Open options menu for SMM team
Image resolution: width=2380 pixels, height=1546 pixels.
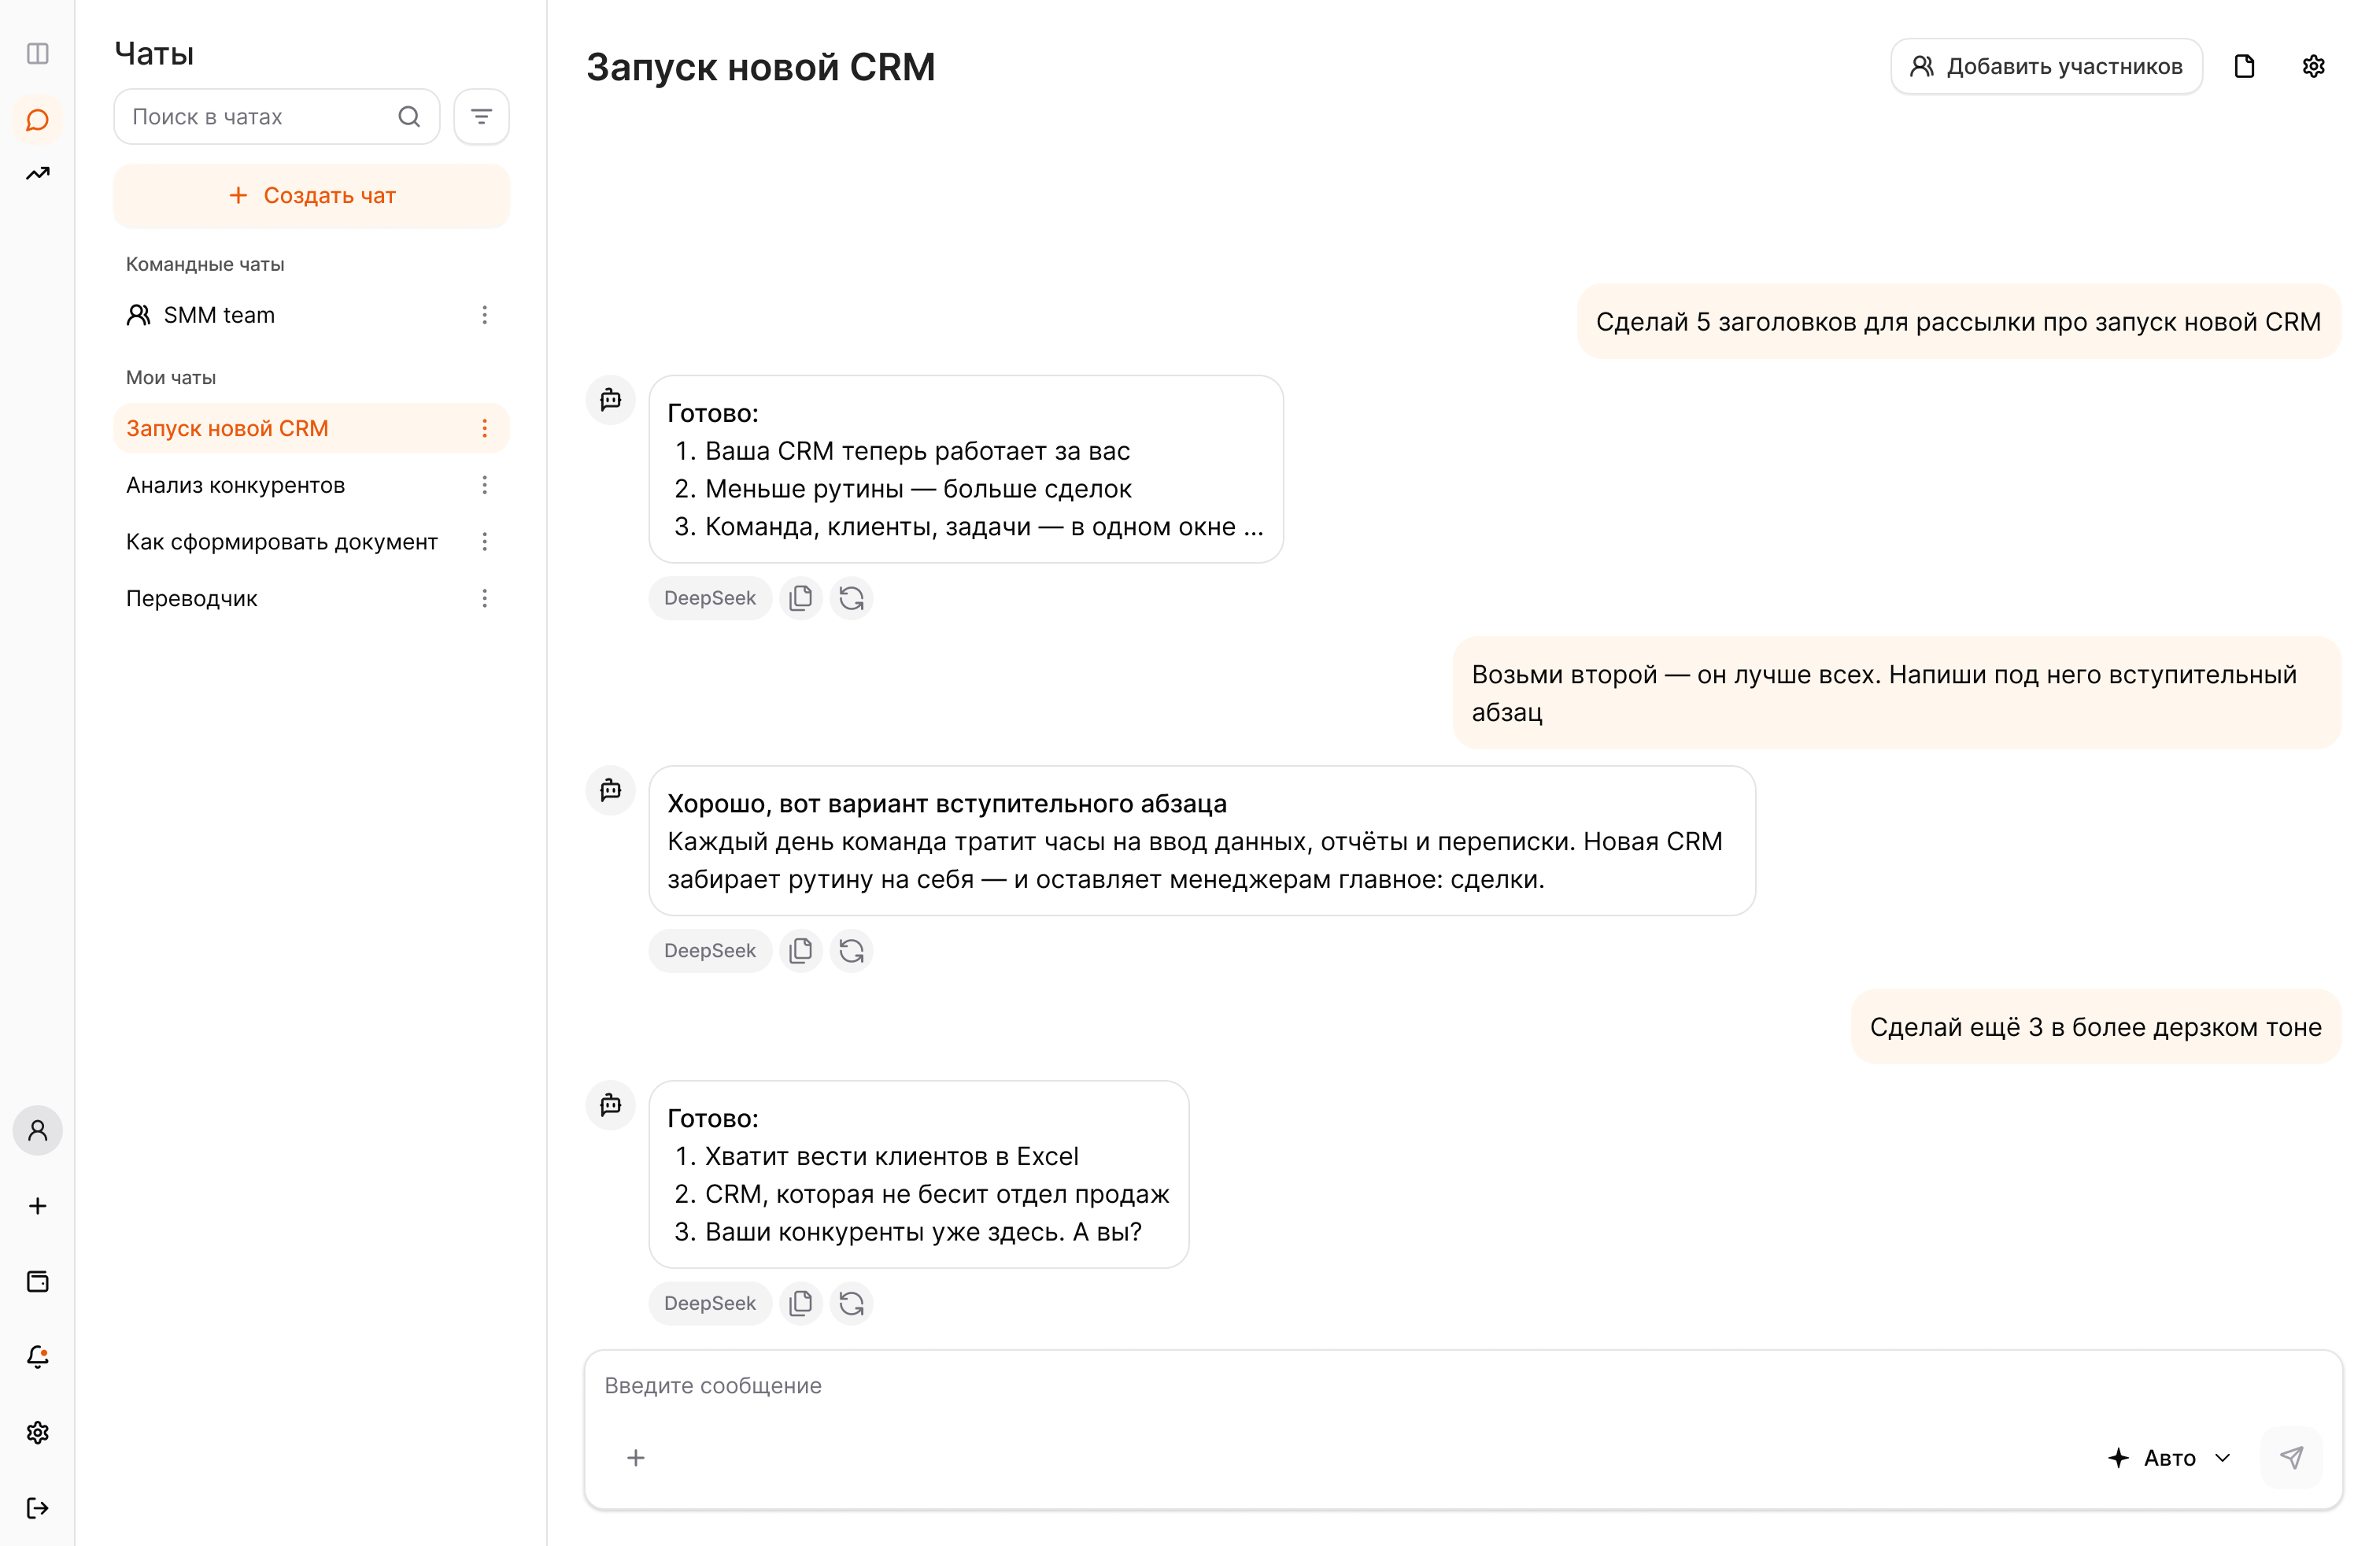click(484, 315)
